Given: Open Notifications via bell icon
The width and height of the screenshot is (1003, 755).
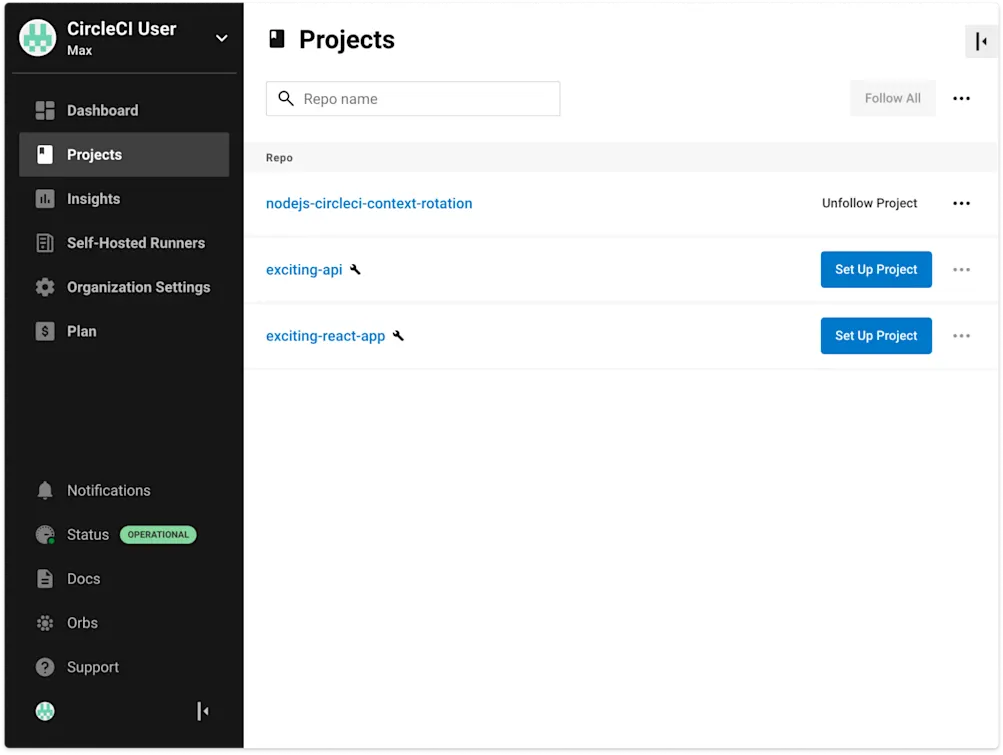Looking at the screenshot, I should (45, 490).
